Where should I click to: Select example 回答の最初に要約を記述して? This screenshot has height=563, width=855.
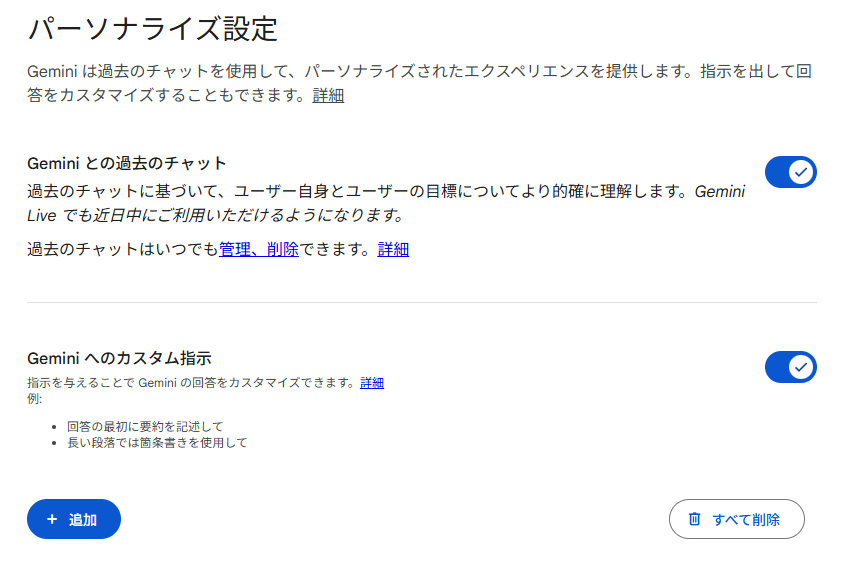coord(145,426)
